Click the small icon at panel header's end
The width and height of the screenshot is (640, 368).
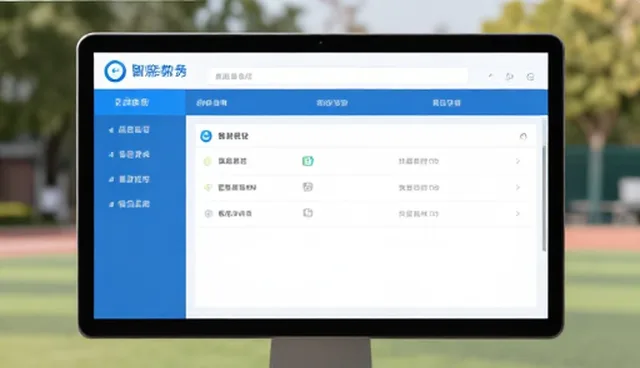pos(523,136)
